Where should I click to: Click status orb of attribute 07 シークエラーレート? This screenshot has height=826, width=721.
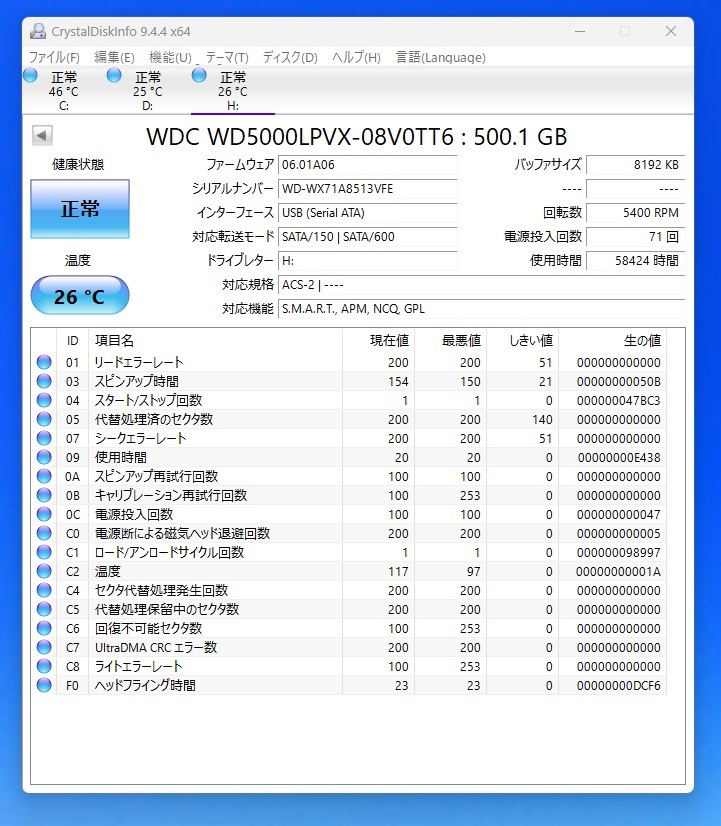click(44, 438)
